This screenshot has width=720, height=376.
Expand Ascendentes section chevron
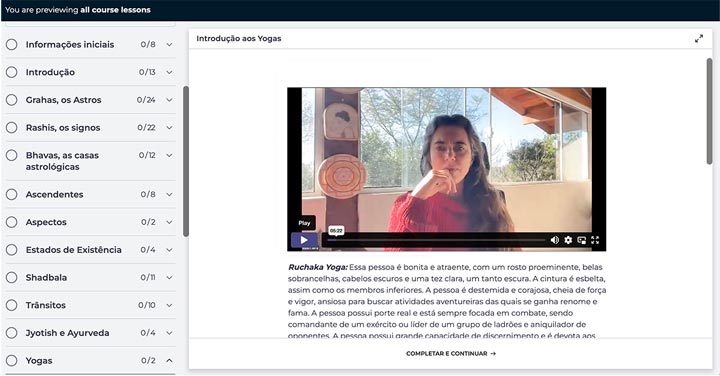pos(169,194)
